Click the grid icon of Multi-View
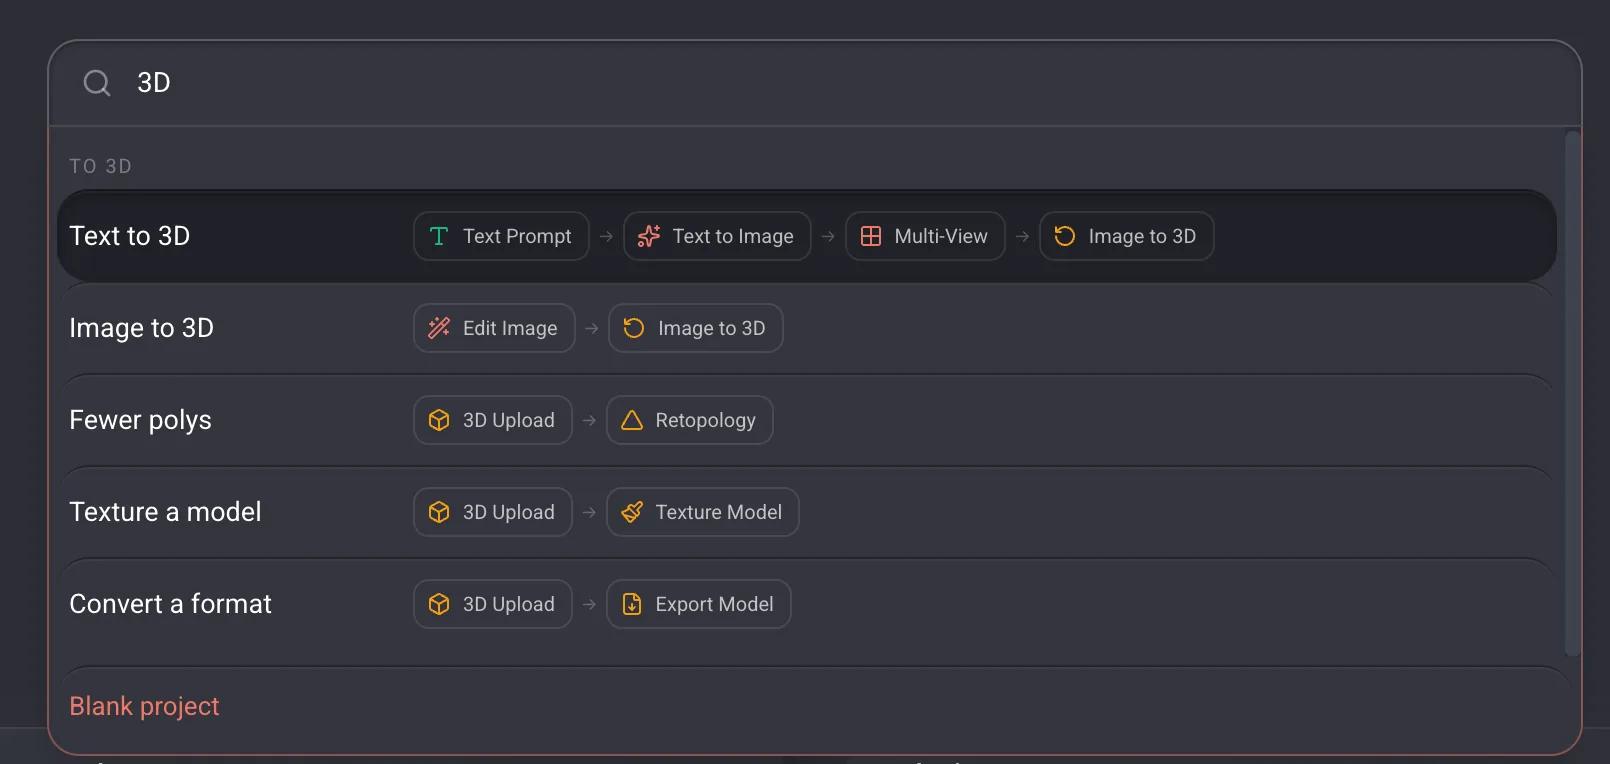The image size is (1610, 764). (871, 236)
